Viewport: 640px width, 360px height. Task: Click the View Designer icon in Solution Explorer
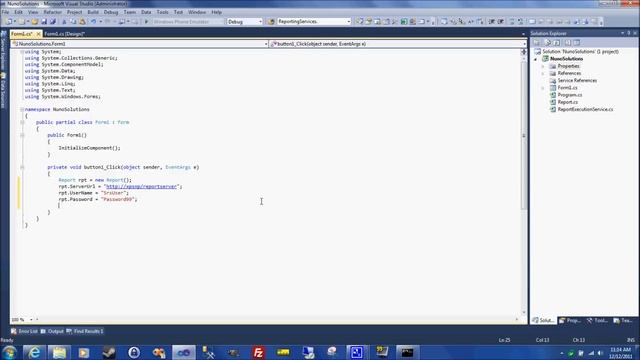point(577,42)
